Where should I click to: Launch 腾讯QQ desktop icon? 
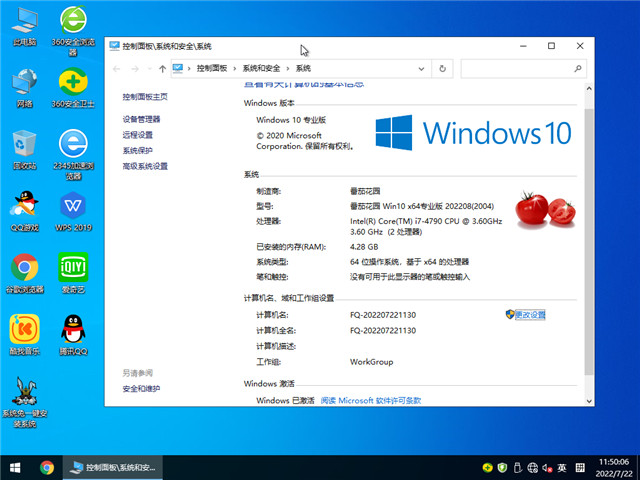coord(73,335)
